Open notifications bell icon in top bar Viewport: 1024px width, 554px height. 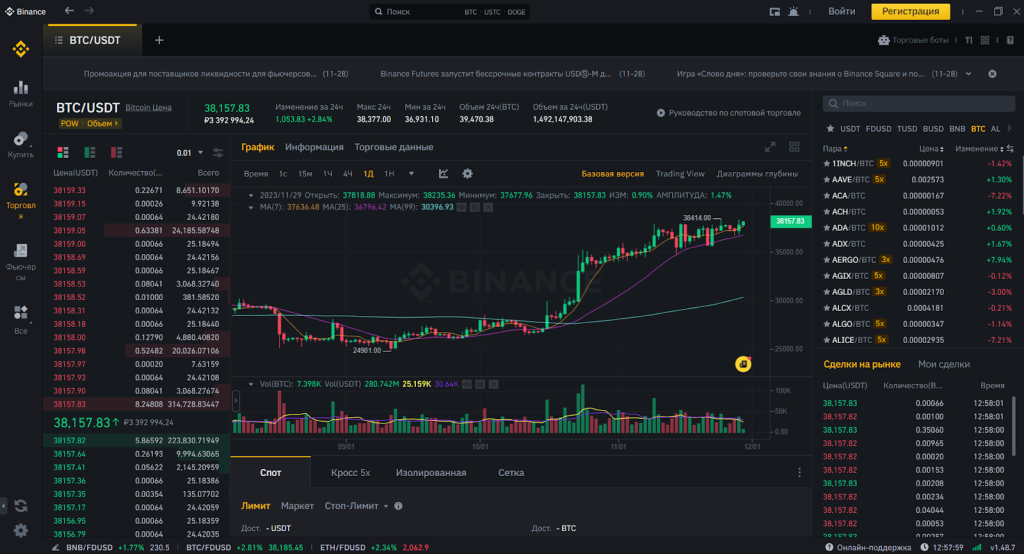point(793,12)
